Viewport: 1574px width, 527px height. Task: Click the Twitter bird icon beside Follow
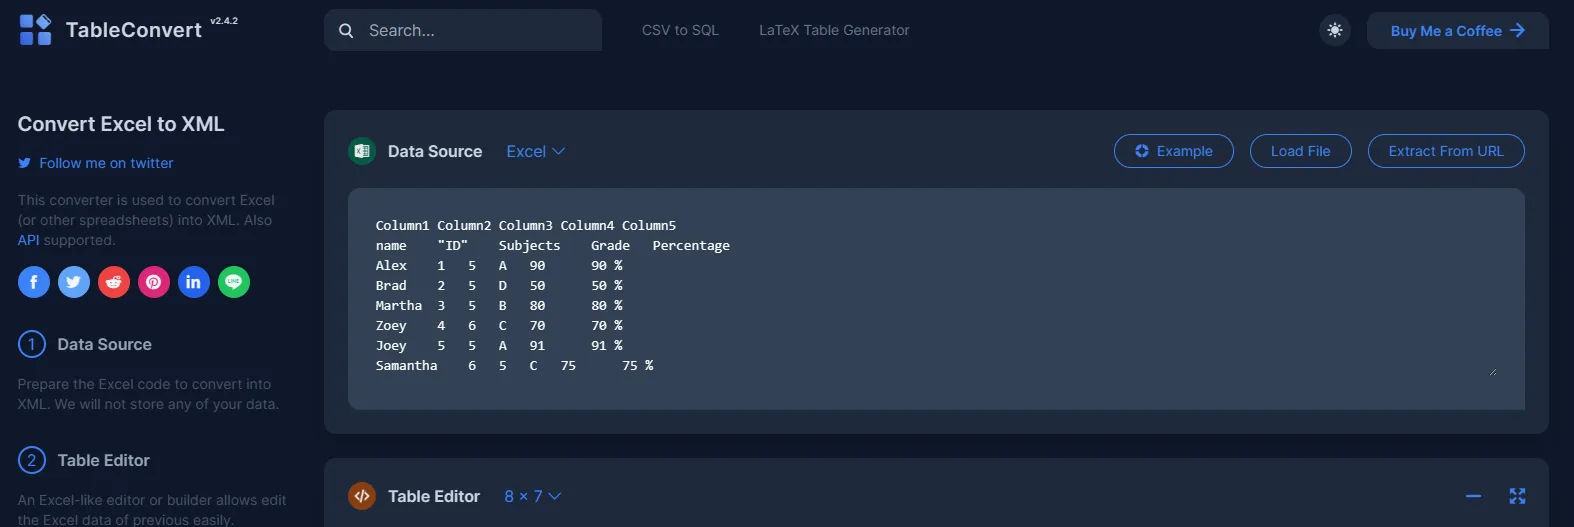pos(25,163)
